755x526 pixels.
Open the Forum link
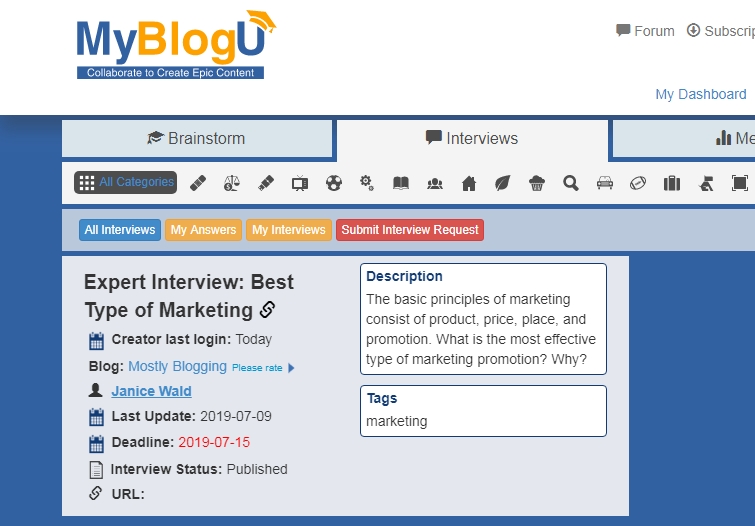coord(654,31)
